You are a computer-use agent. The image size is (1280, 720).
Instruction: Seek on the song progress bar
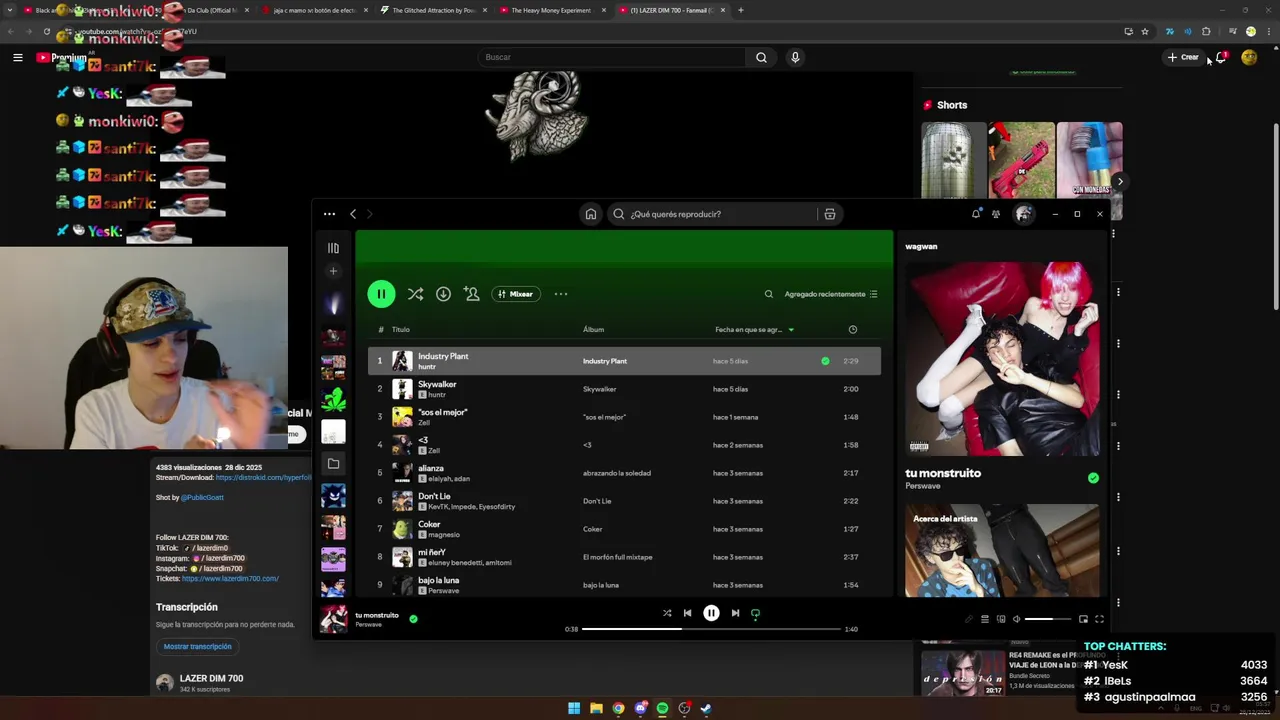pos(711,629)
